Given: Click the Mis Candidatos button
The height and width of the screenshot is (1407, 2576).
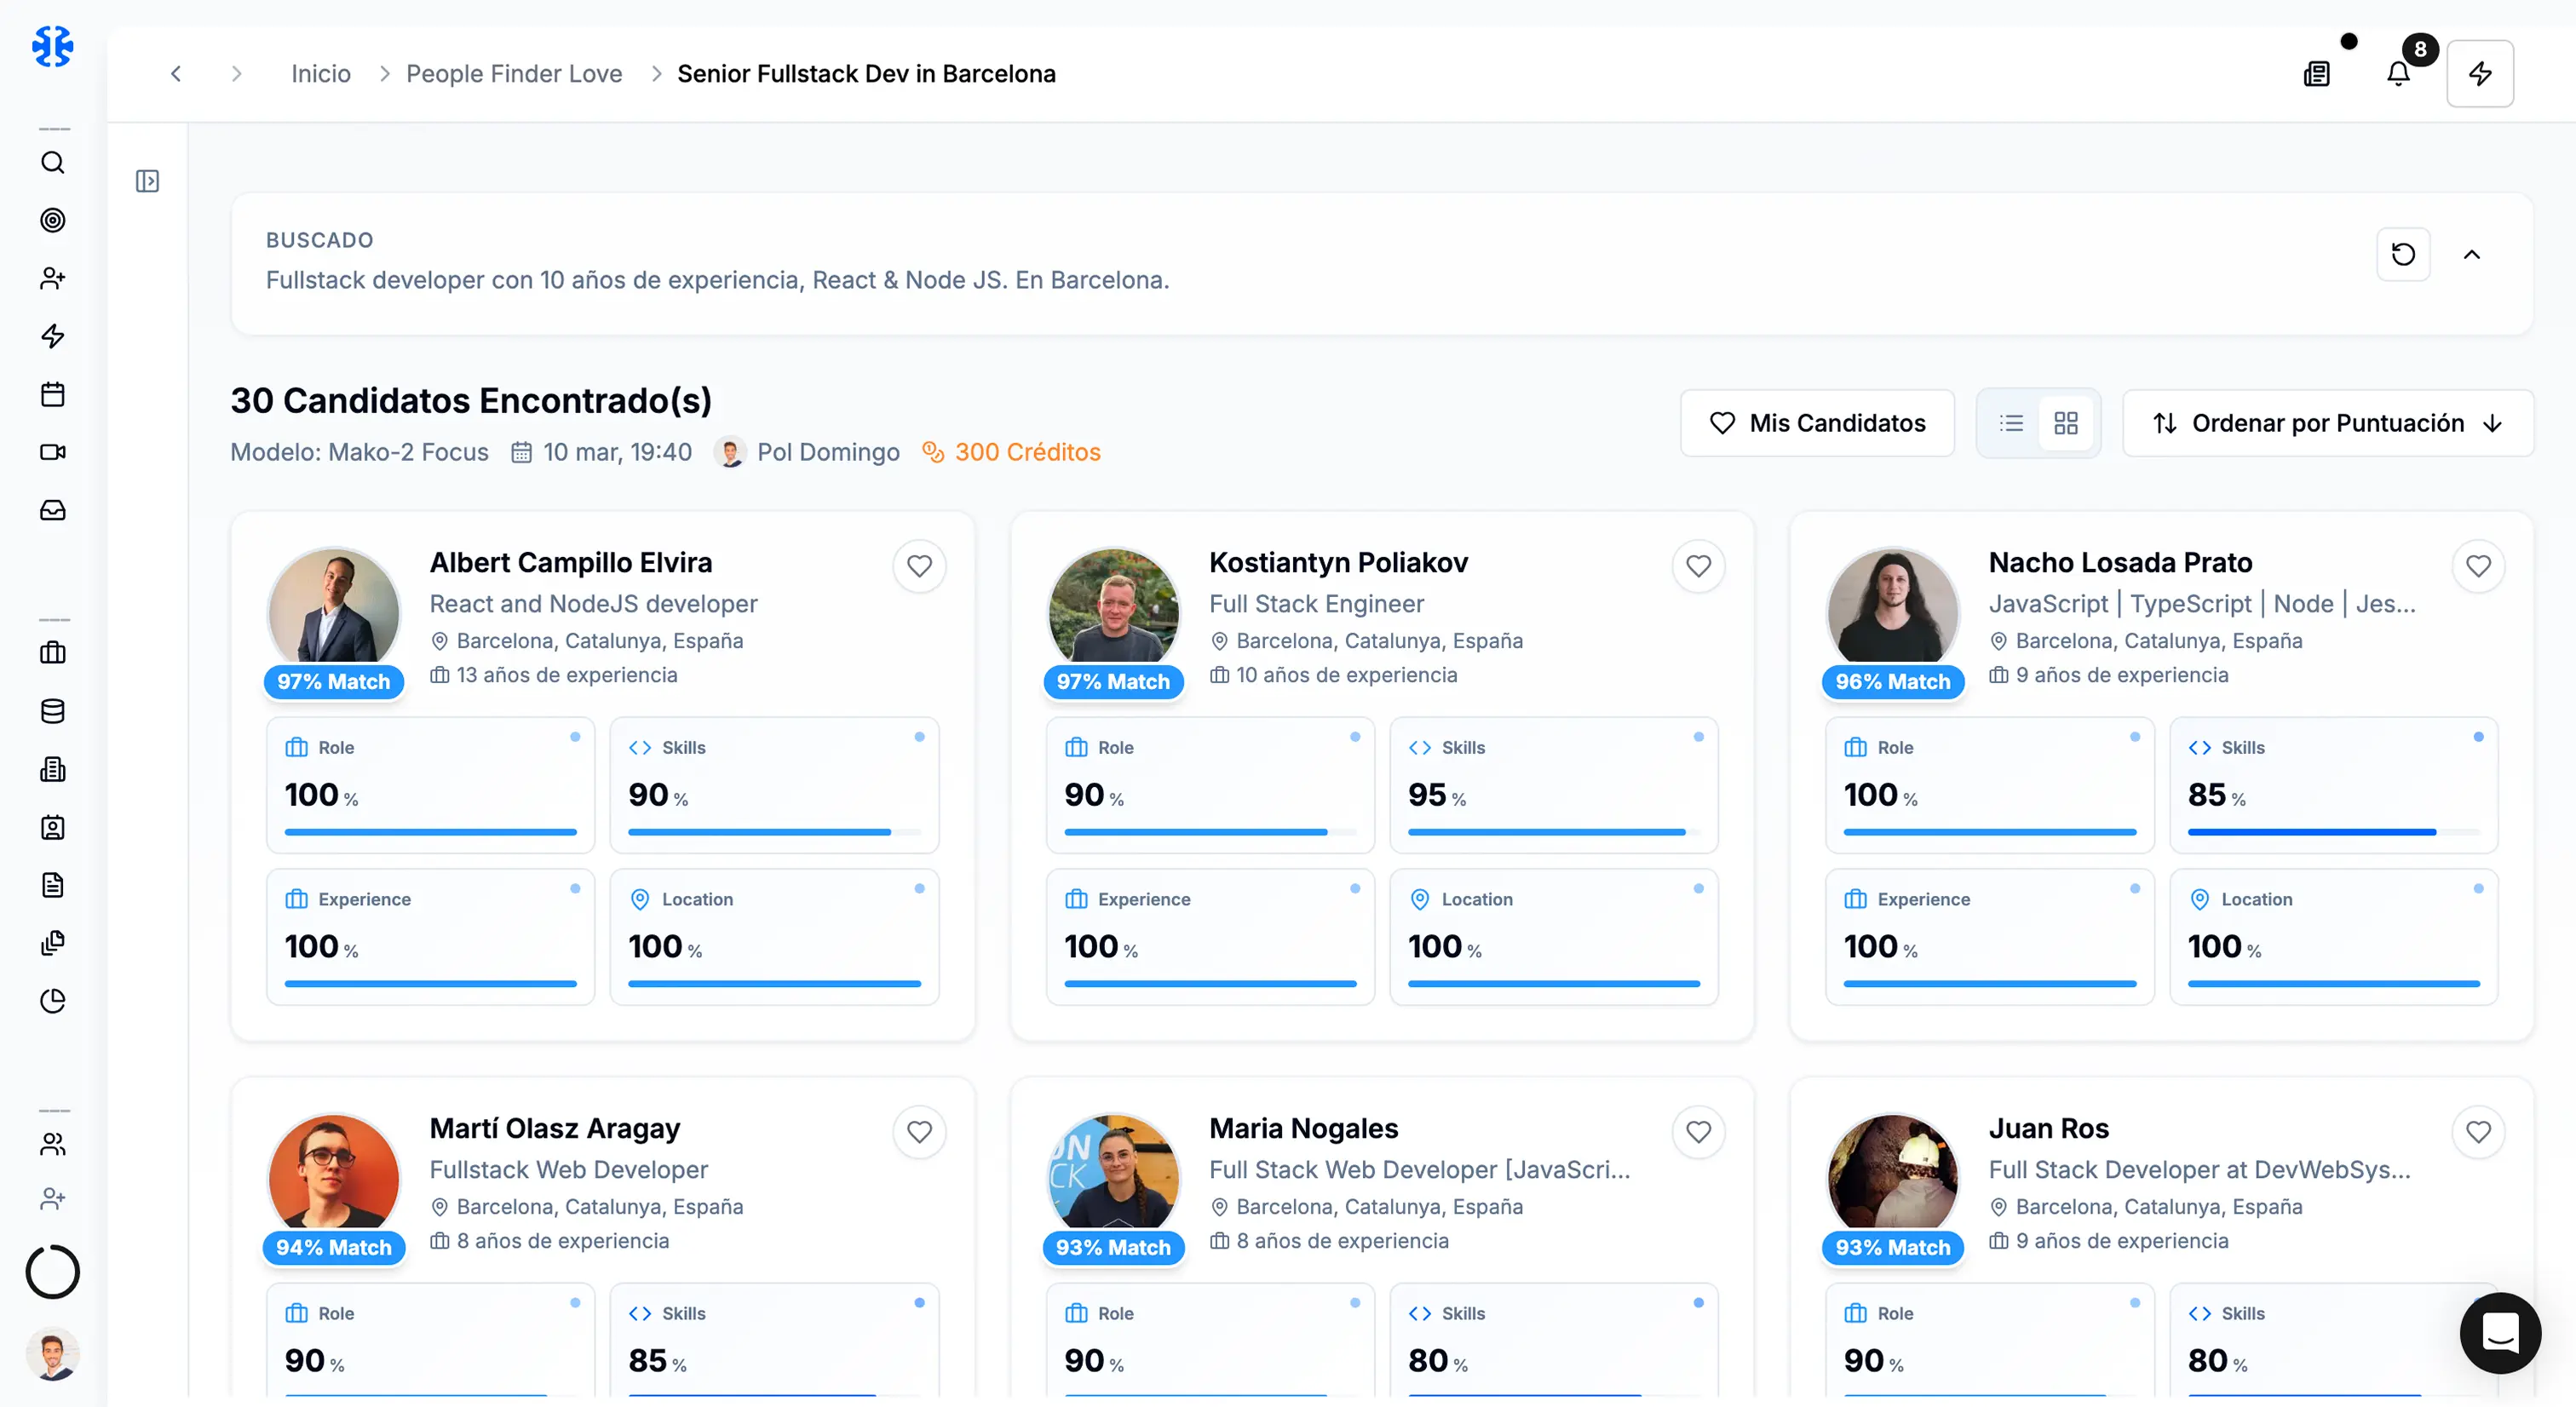Looking at the screenshot, I should coord(1817,423).
